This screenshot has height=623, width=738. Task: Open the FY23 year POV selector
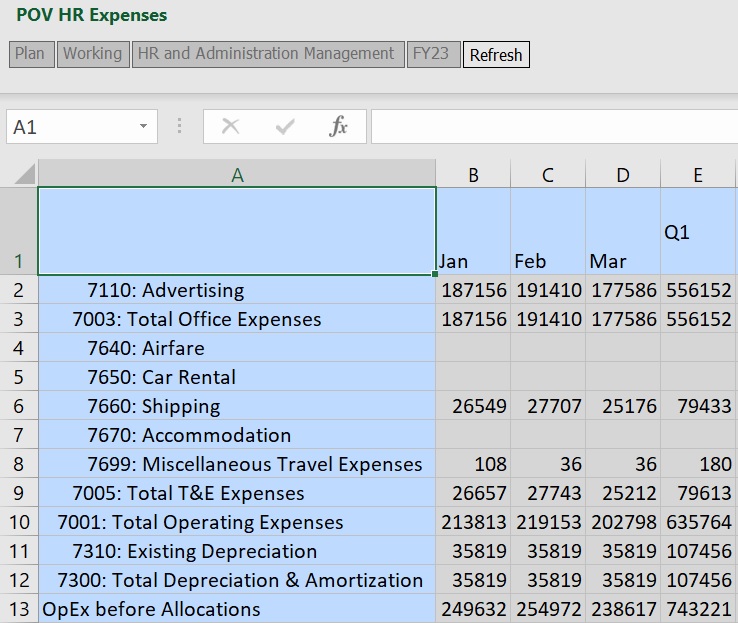coord(431,54)
